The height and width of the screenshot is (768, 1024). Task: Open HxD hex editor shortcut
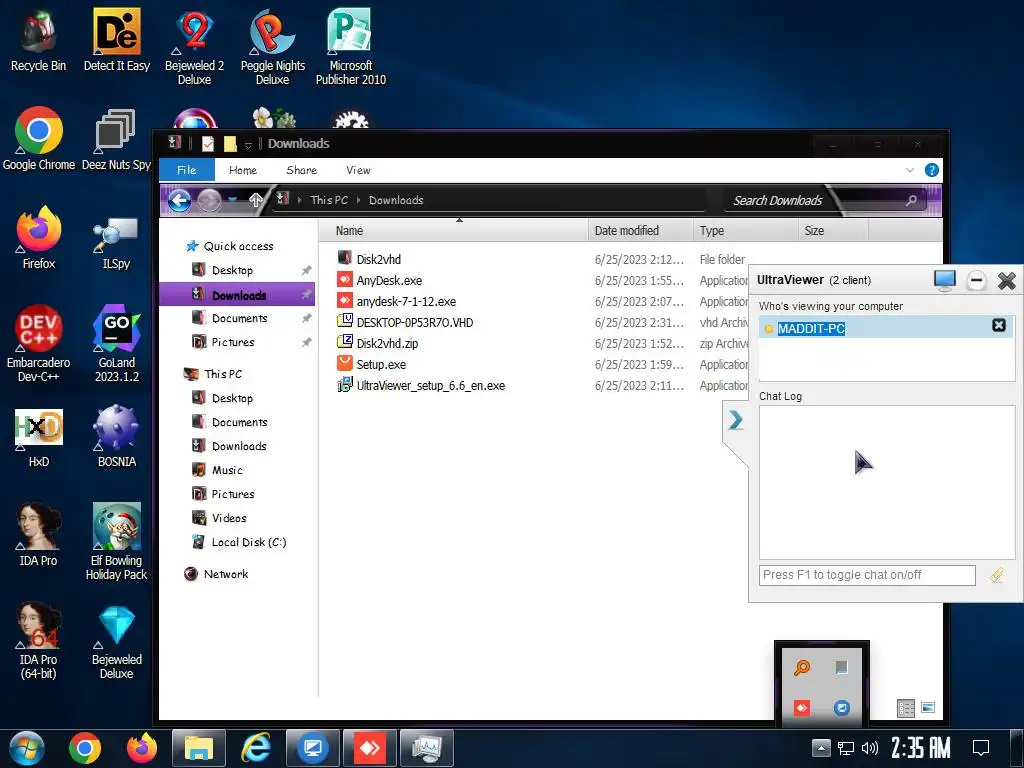point(39,438)
